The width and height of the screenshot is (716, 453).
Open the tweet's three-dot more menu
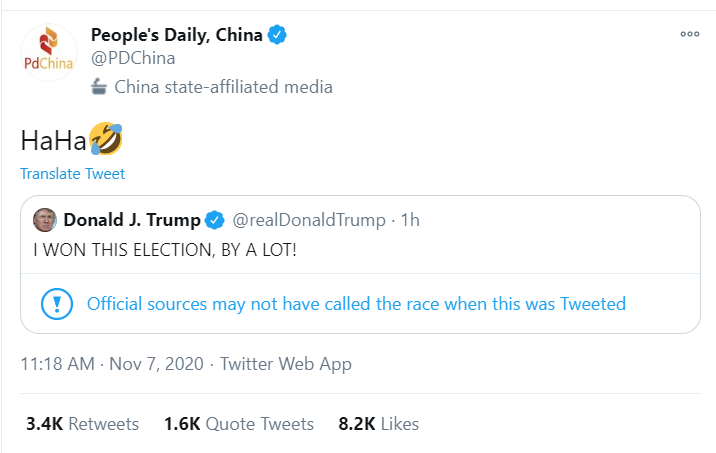click(689, 34)
